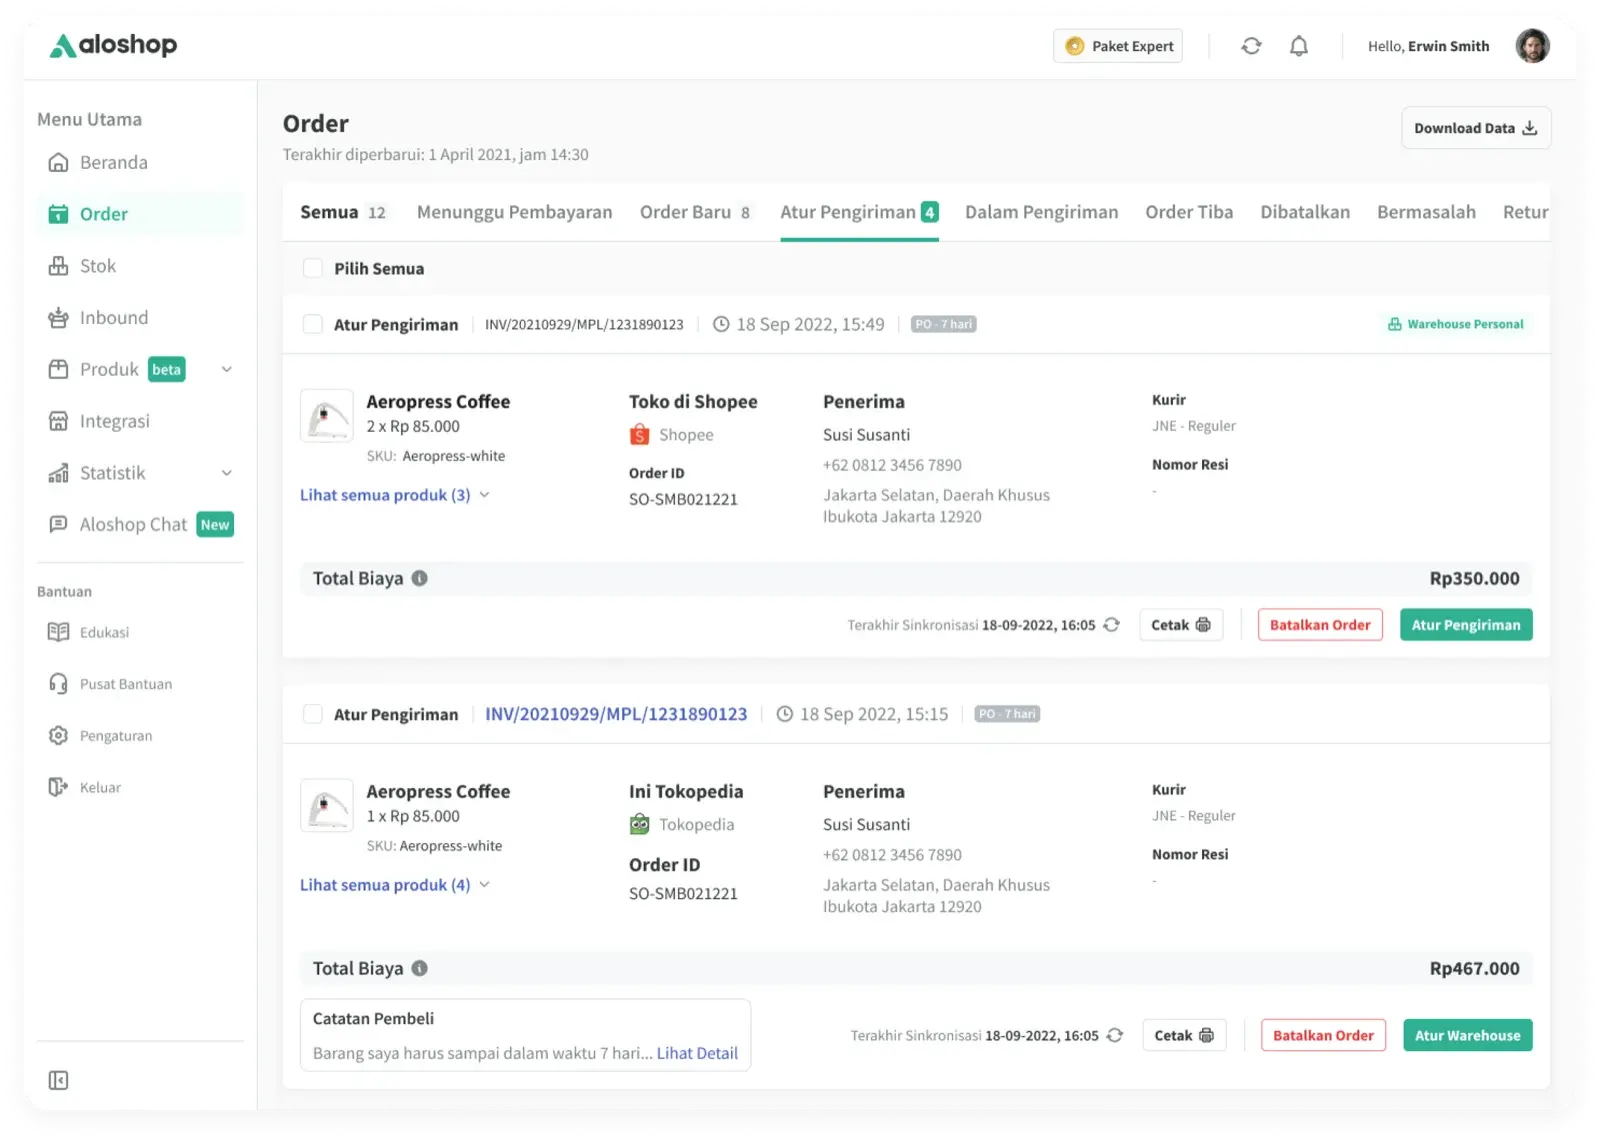Click the Rp467.000 total amount
This screenshot has width=1600, height=1142.
tap(1474, 968)
